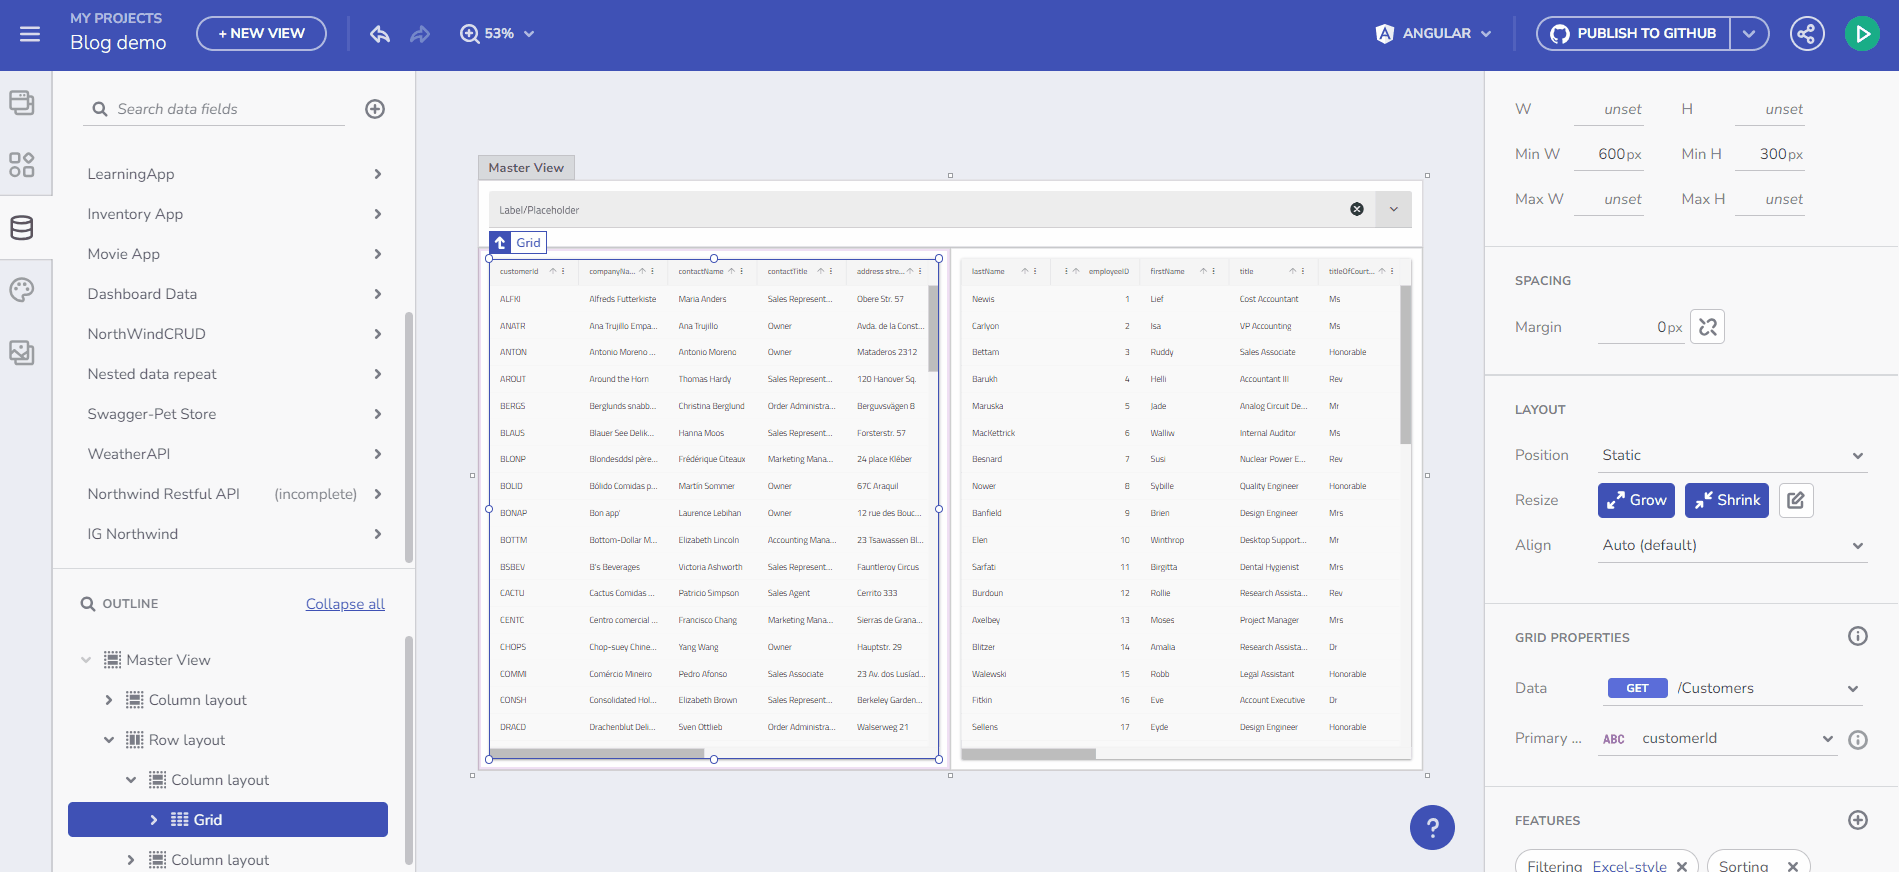The image size is (1899, 872).
Task: Open the hamburger main menu
Action: tap(30, 34)
